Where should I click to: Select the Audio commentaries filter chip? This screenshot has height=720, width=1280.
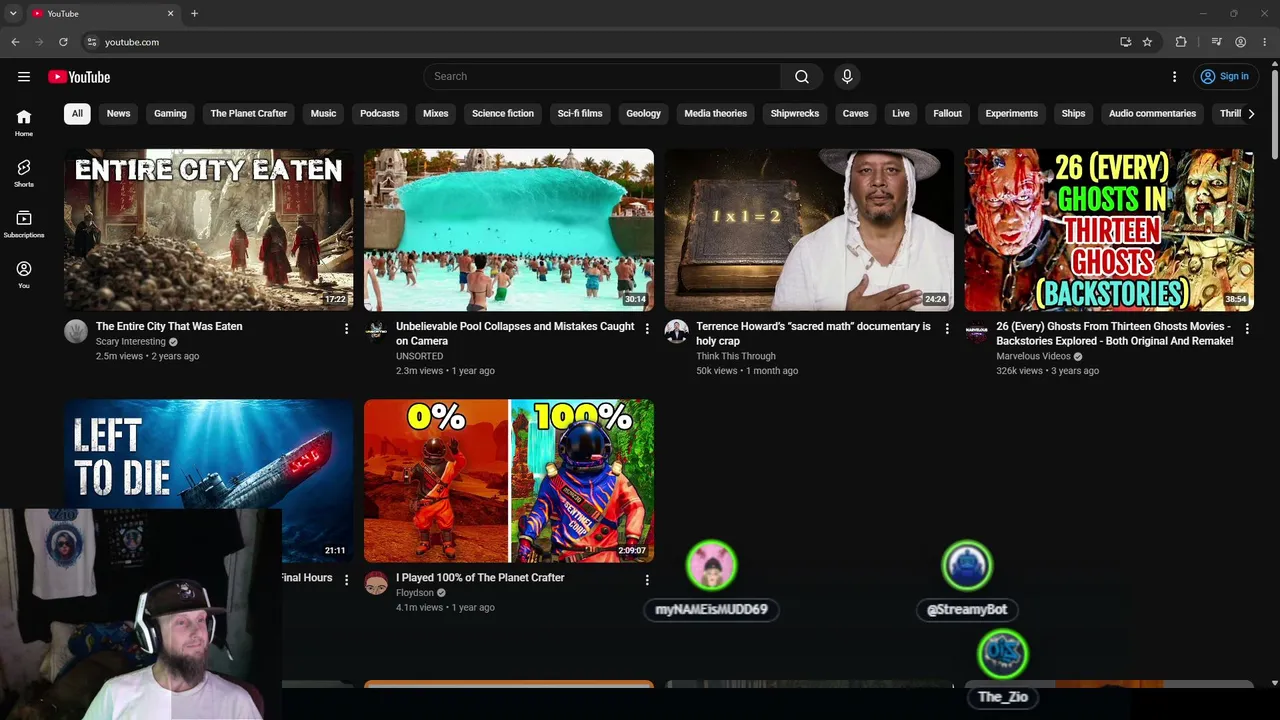coord(1152,114)
